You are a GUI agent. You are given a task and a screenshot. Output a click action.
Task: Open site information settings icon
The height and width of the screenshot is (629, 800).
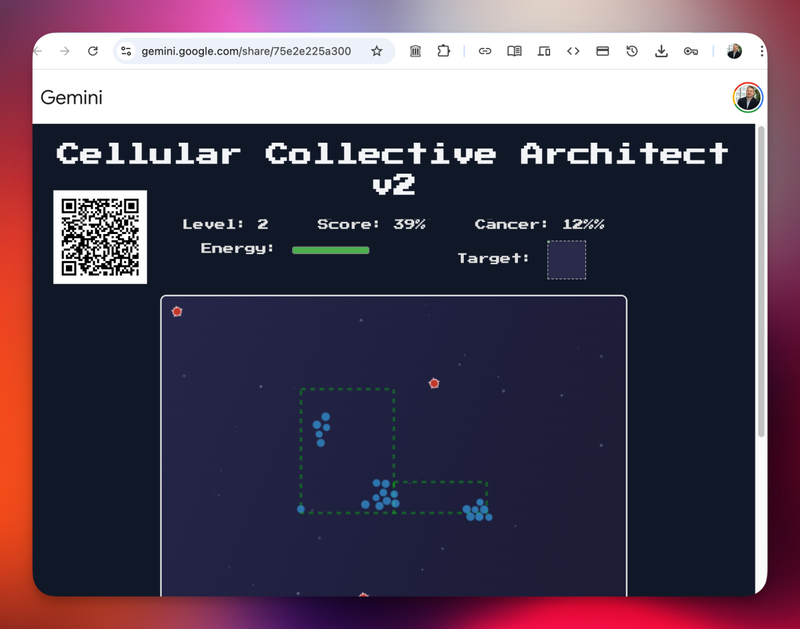(126, 51)
